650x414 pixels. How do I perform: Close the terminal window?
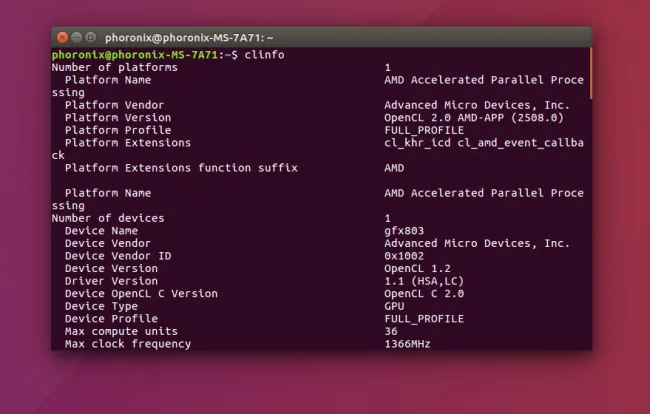click(x=62, y=38)
